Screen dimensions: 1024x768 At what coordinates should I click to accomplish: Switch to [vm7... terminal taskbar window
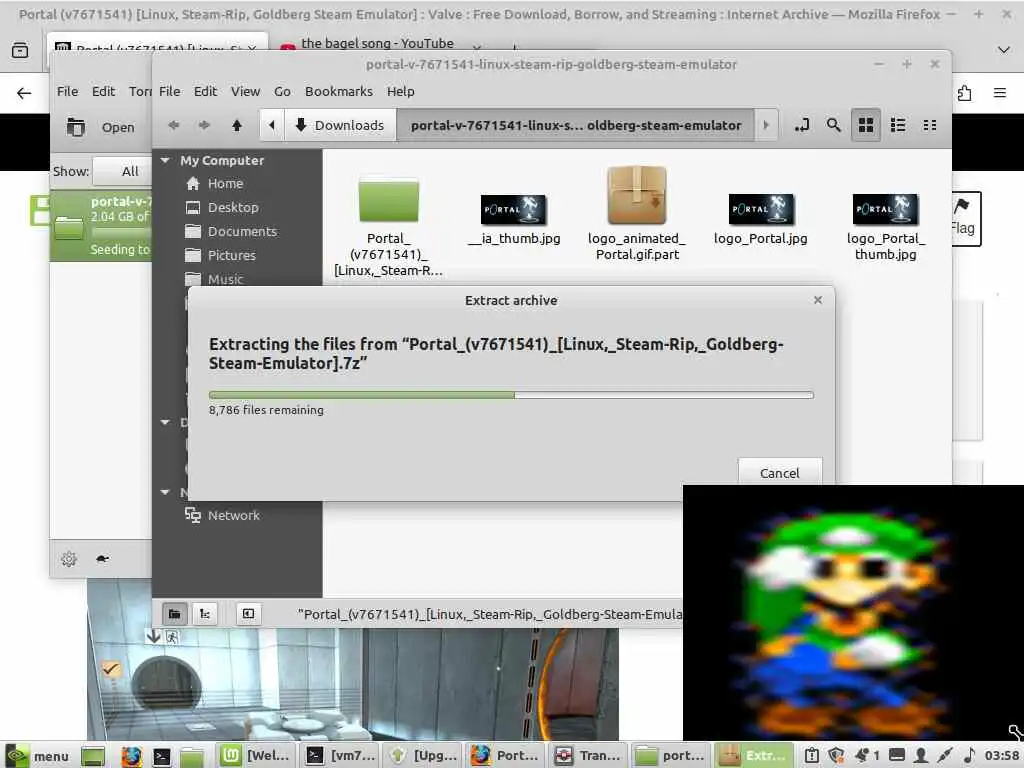point(341,756)
